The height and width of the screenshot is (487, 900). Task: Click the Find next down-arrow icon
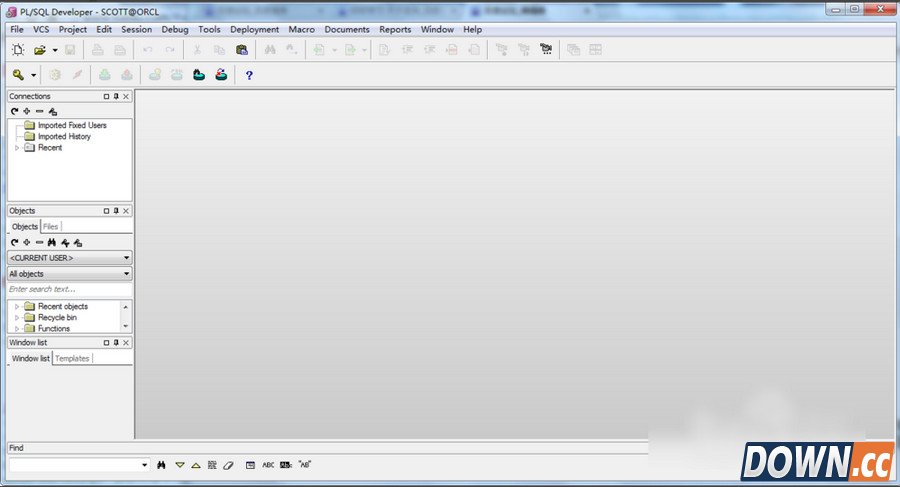(x=180, y=465)
